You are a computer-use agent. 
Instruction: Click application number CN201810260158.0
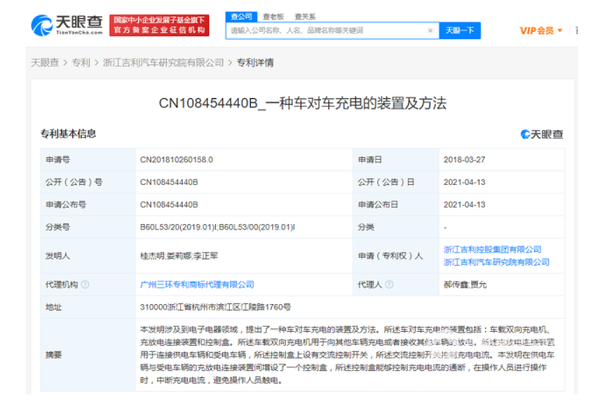(176, 160)
